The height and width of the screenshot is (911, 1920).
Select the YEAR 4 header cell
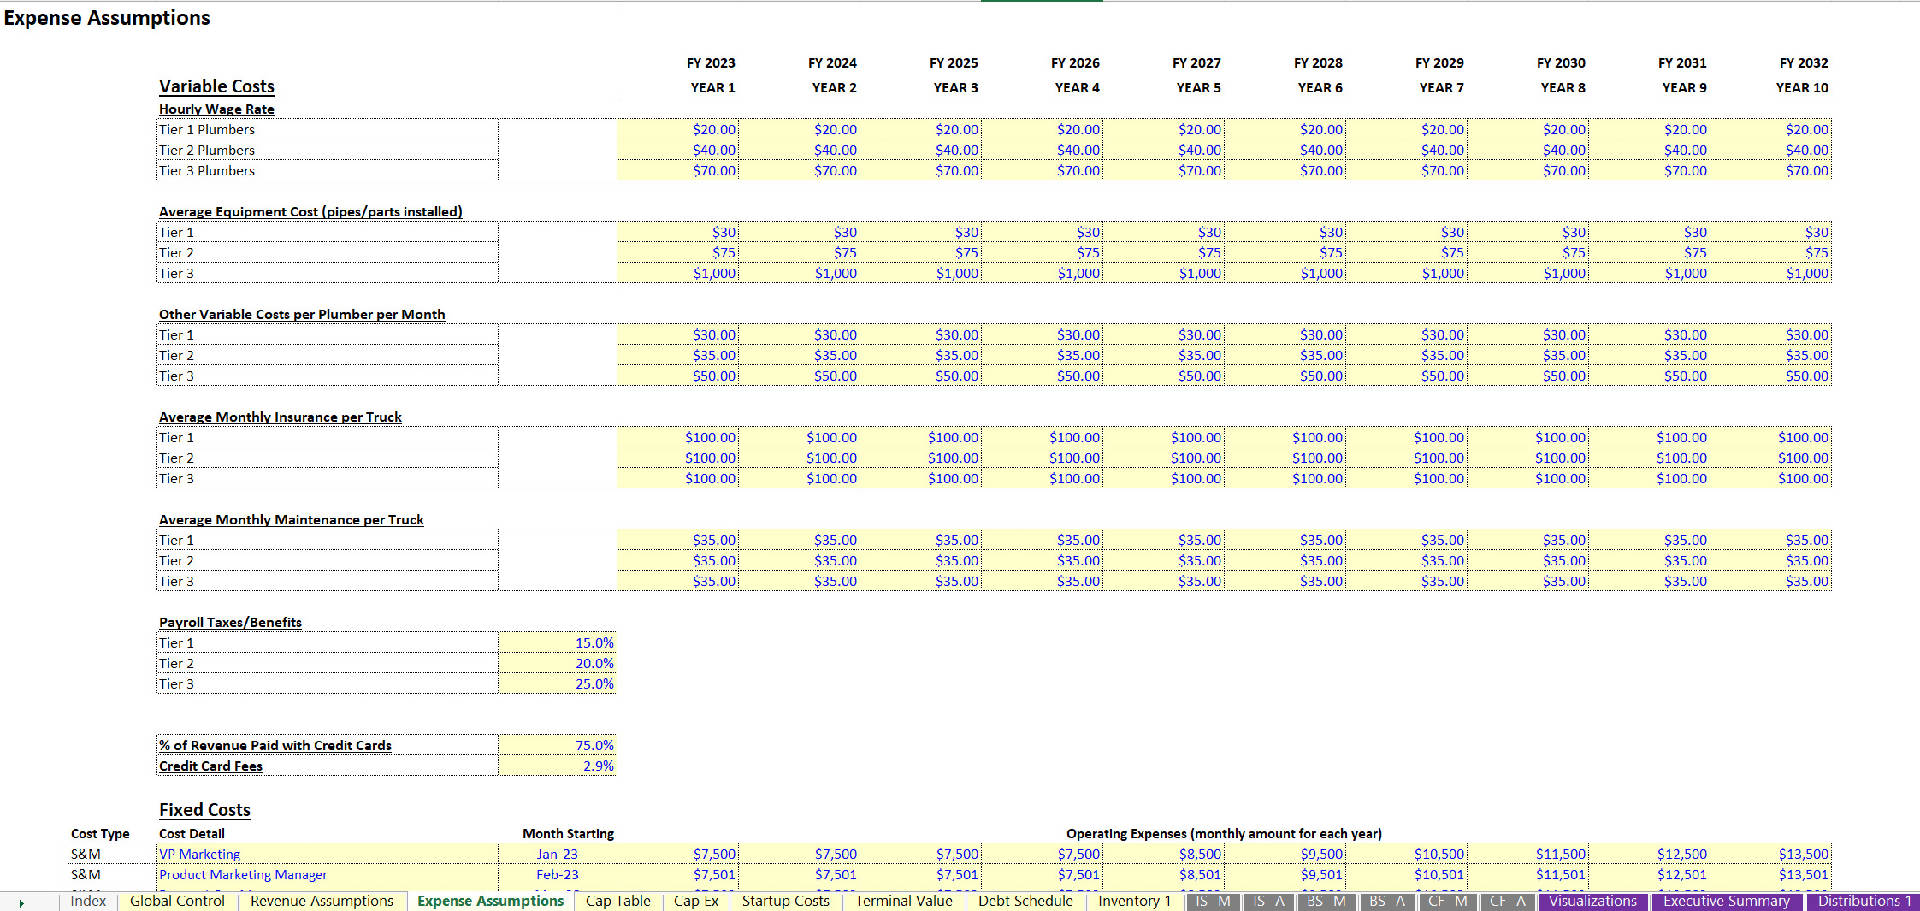pos(1077,87)
